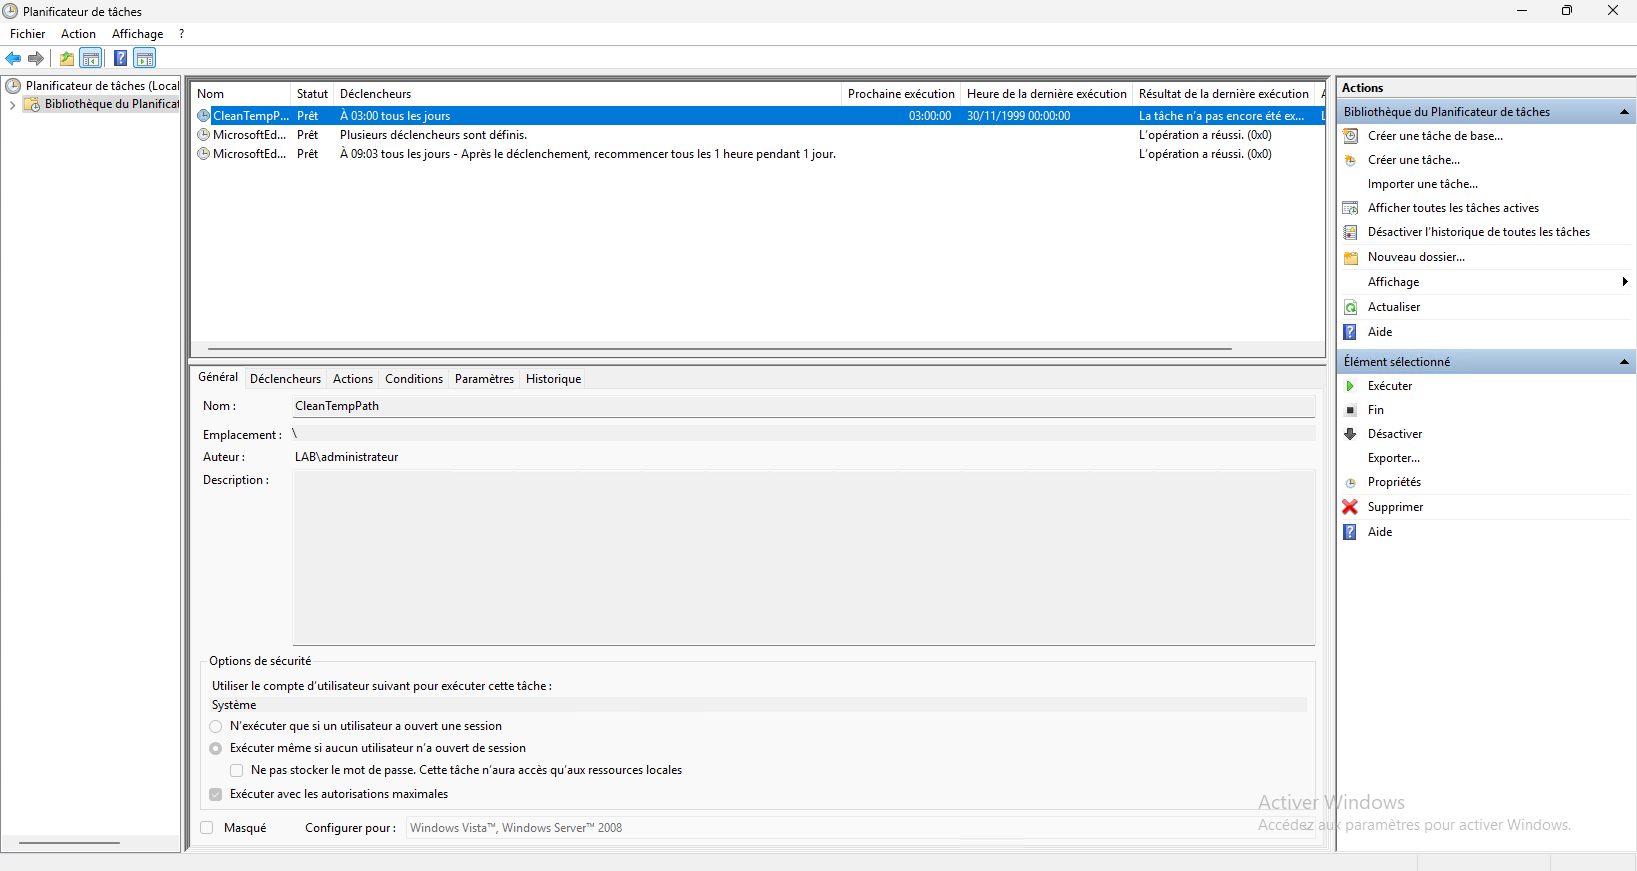Viewport: 1637px width, 871px height.
Task: Collapse the 'Élément sélectionné' actions section
Action: [1623, 362]
